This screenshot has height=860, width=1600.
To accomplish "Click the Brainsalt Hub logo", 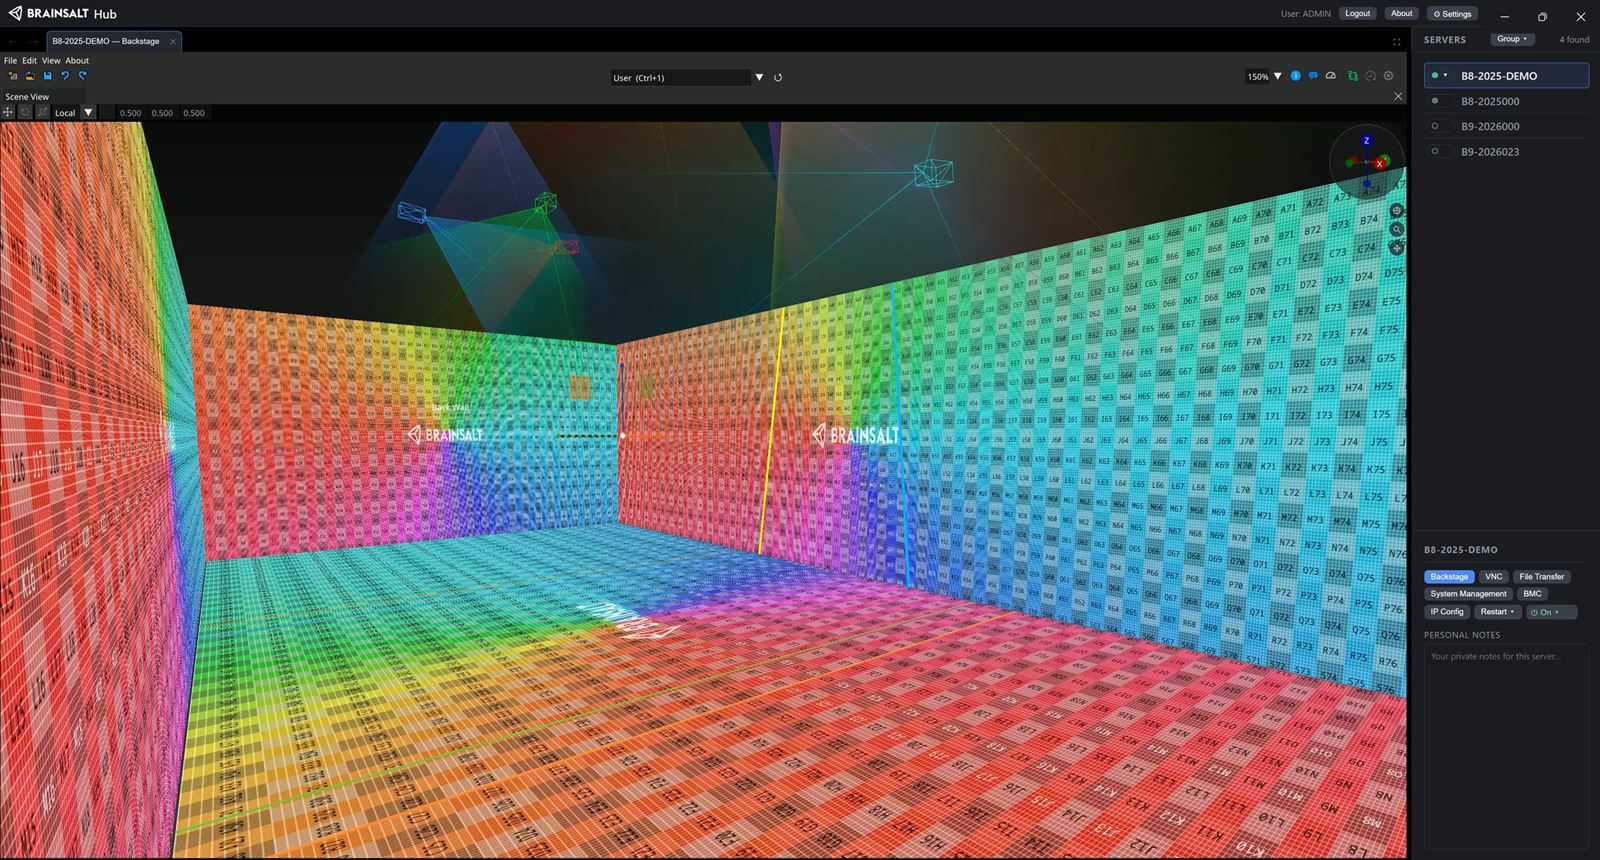I will point(62,13).
